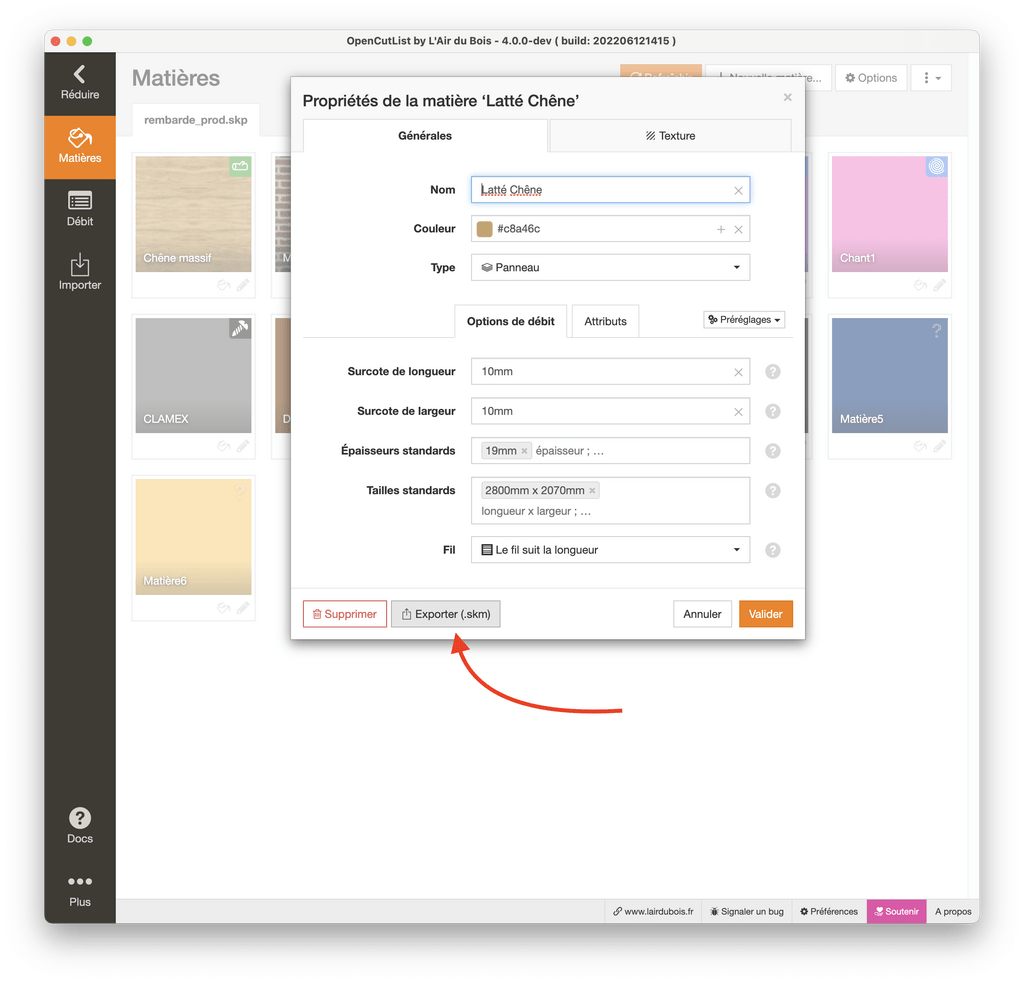
Task: Open the Plus menu in sidebar
Action: click(x=80, y=891)
